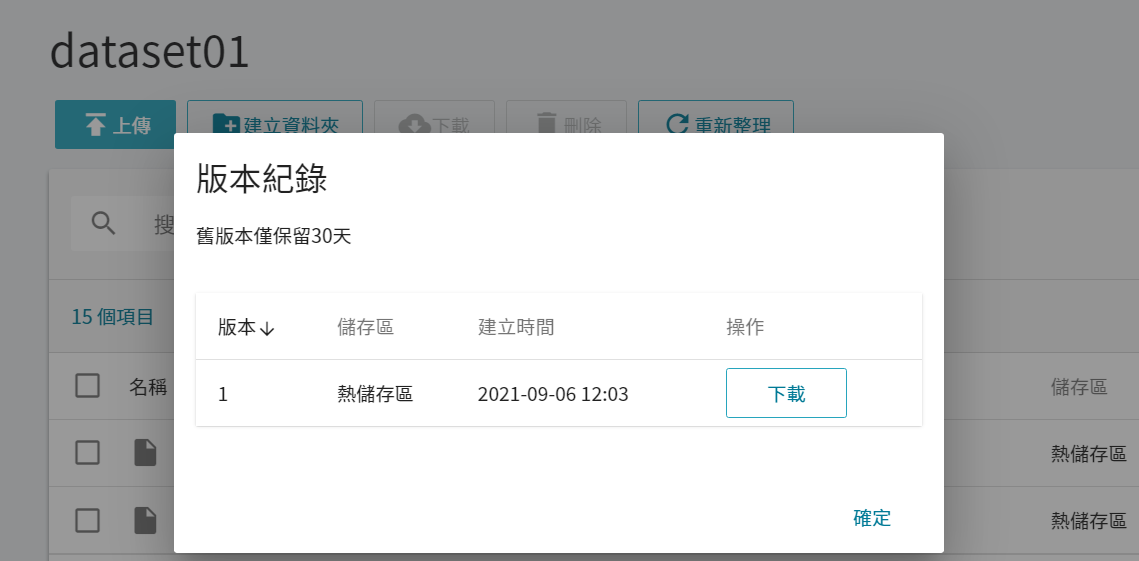This screenshot has width=1139, height=561.
Task: Sort by the 建立時間 column header
Action: point(516,327)
